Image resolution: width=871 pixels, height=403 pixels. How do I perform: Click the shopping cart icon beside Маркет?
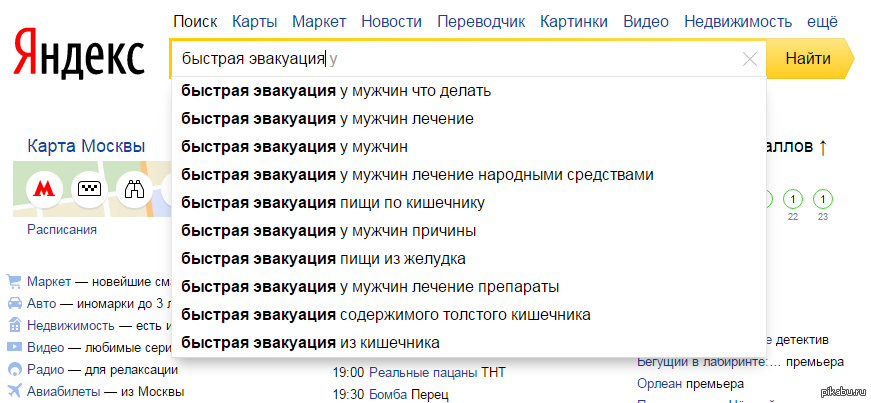(15, 282)
